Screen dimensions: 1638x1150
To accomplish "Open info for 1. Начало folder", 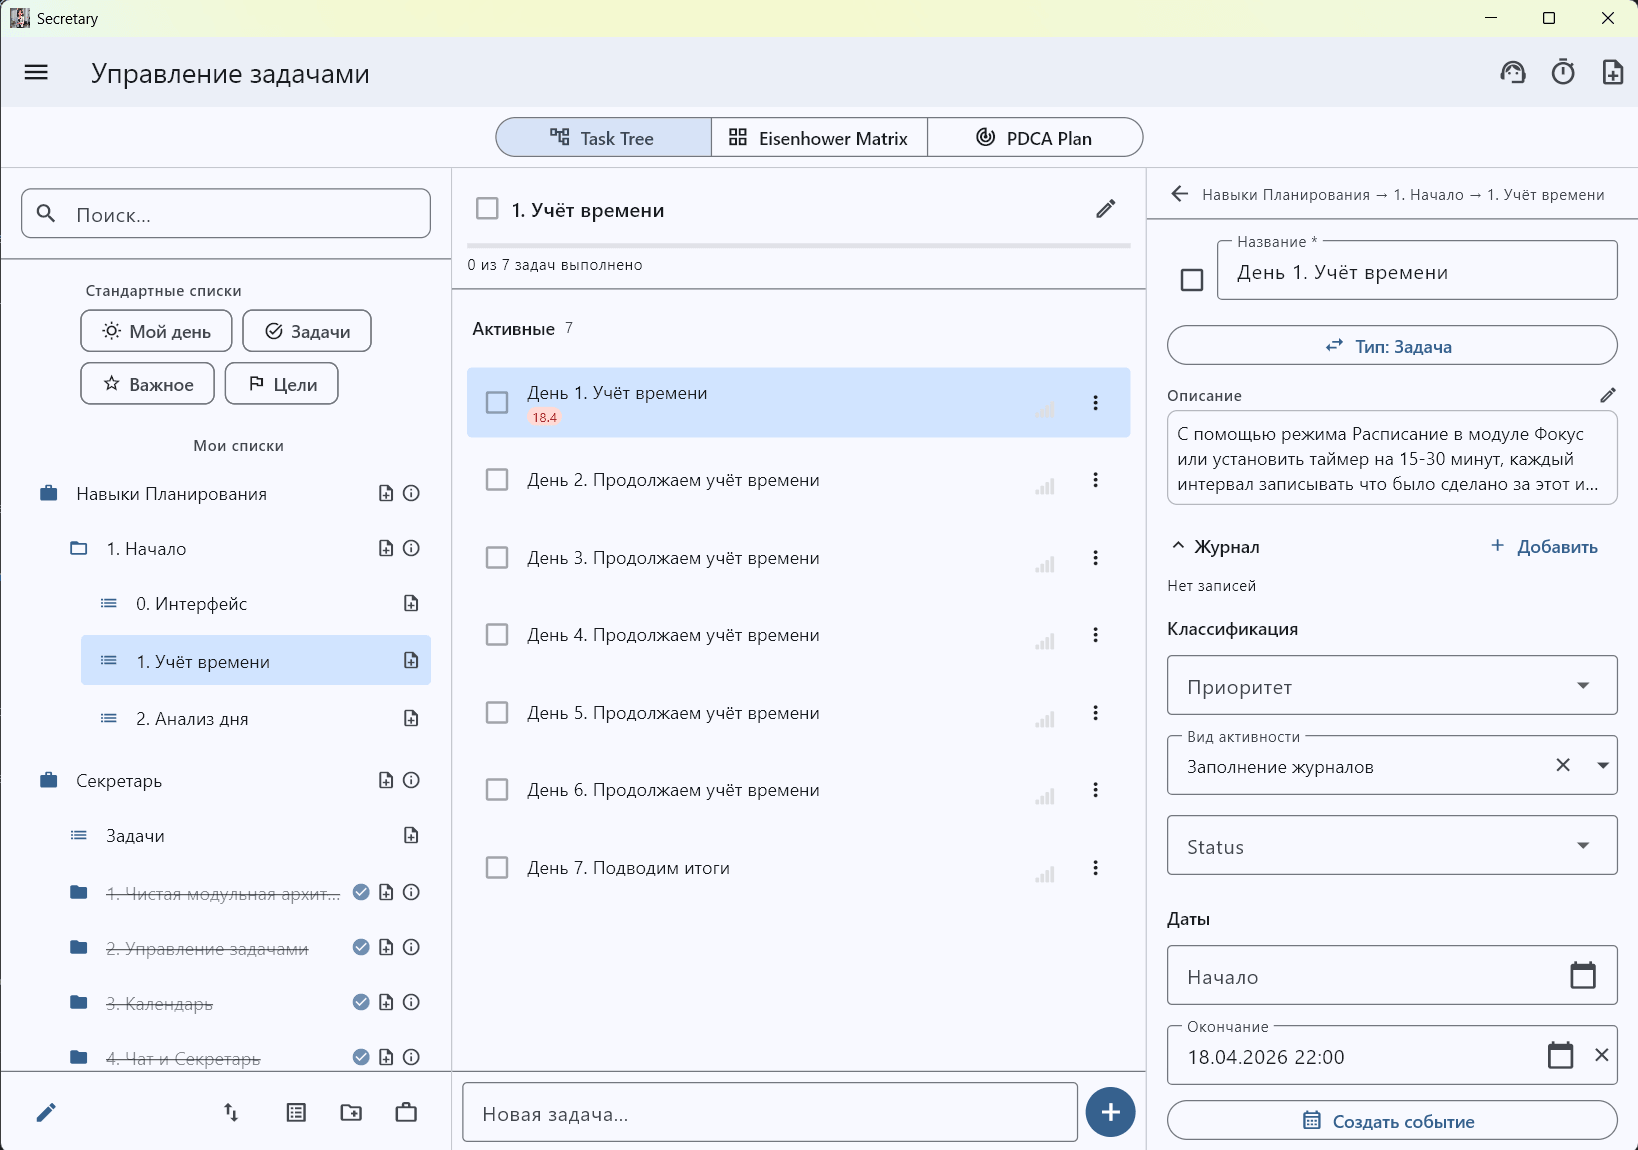I will [411, 548].
